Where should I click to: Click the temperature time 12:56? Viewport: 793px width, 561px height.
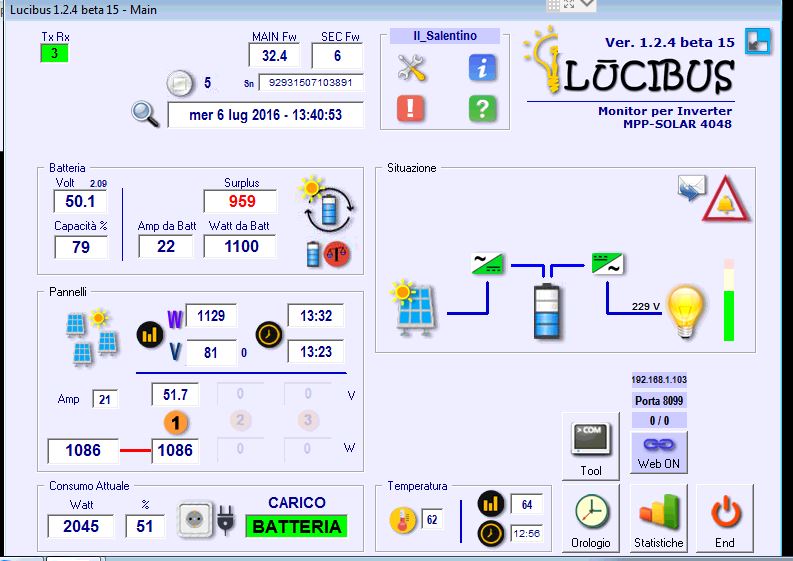point(526,534)
